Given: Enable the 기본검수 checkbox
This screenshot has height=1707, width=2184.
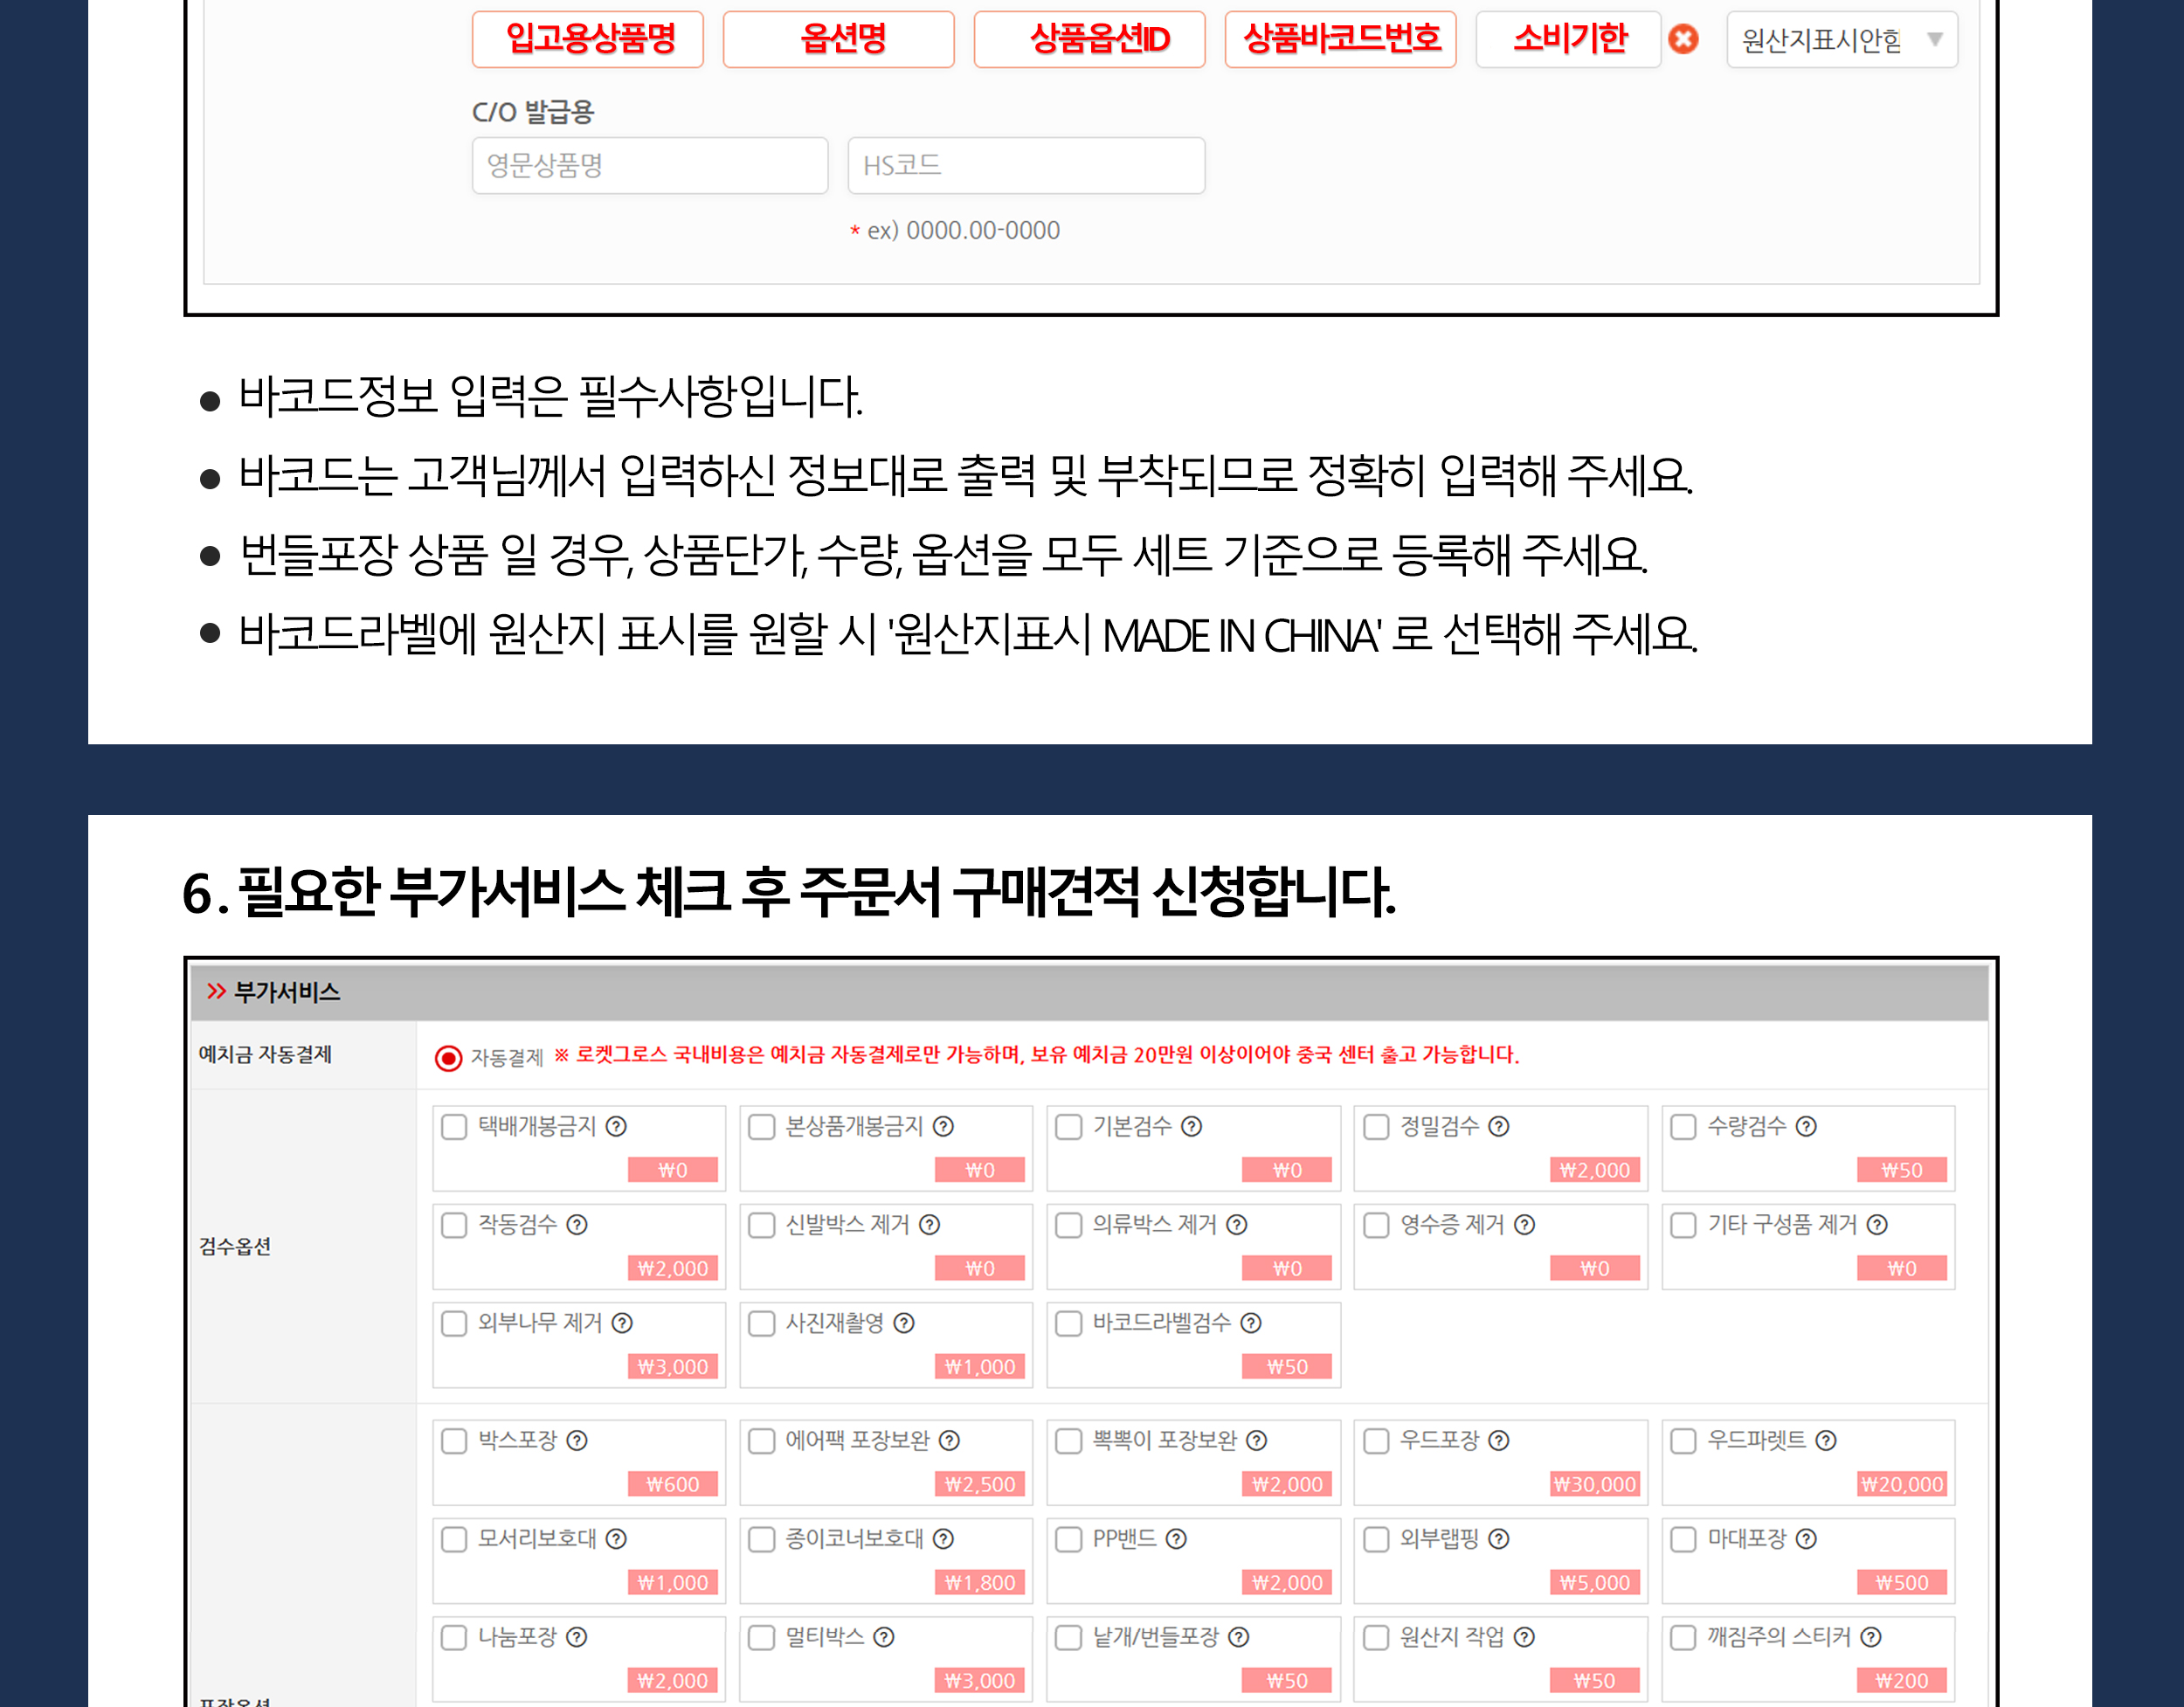Looking at the screenshot, I should (x=1069, y=1127).
